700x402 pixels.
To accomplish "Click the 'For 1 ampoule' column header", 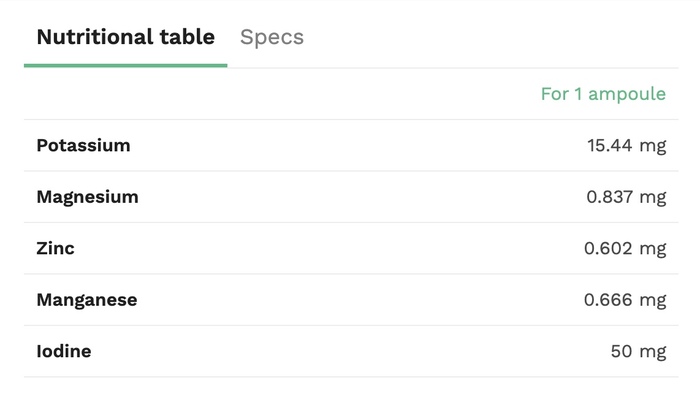I will [603, 94].
